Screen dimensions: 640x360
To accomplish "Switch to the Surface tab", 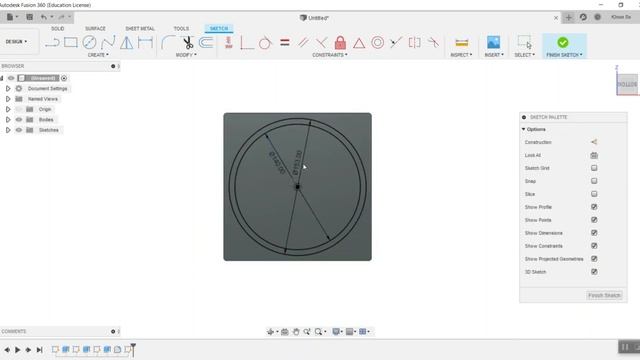I will 95,29.
